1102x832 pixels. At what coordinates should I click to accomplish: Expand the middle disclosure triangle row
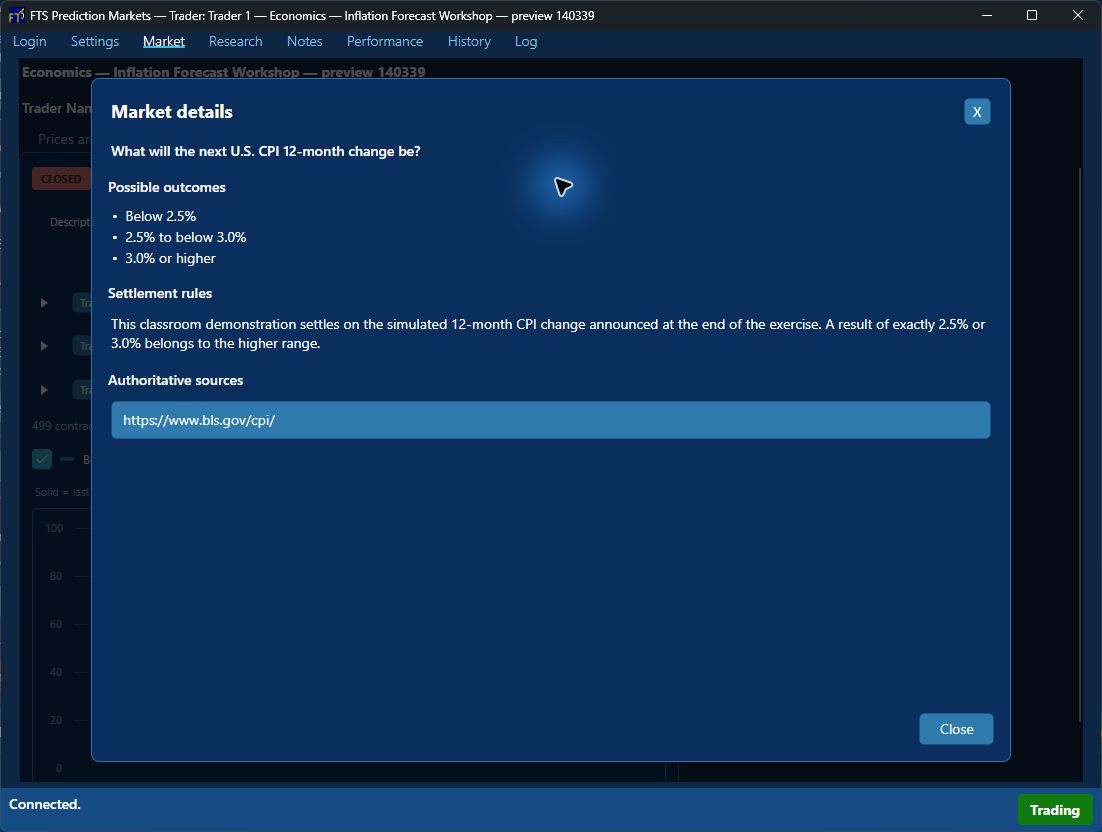(x=44, y=346)
